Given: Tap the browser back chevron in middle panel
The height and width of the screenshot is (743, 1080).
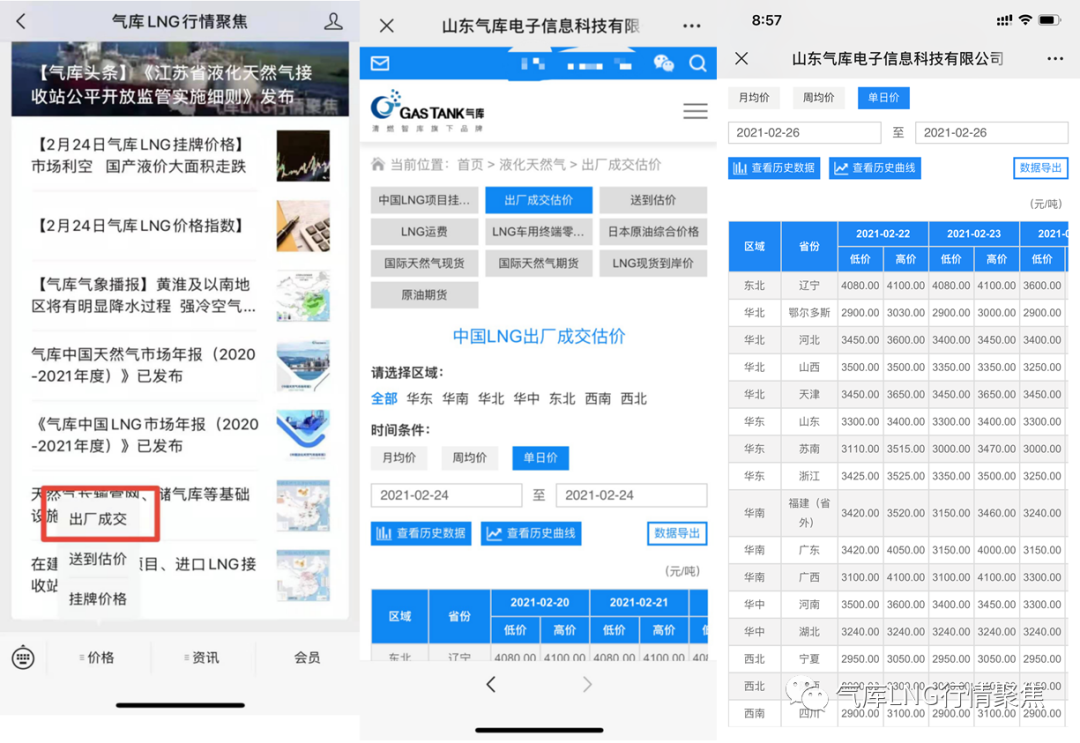Looking at the screenshot, I should [x=490, y=684].
